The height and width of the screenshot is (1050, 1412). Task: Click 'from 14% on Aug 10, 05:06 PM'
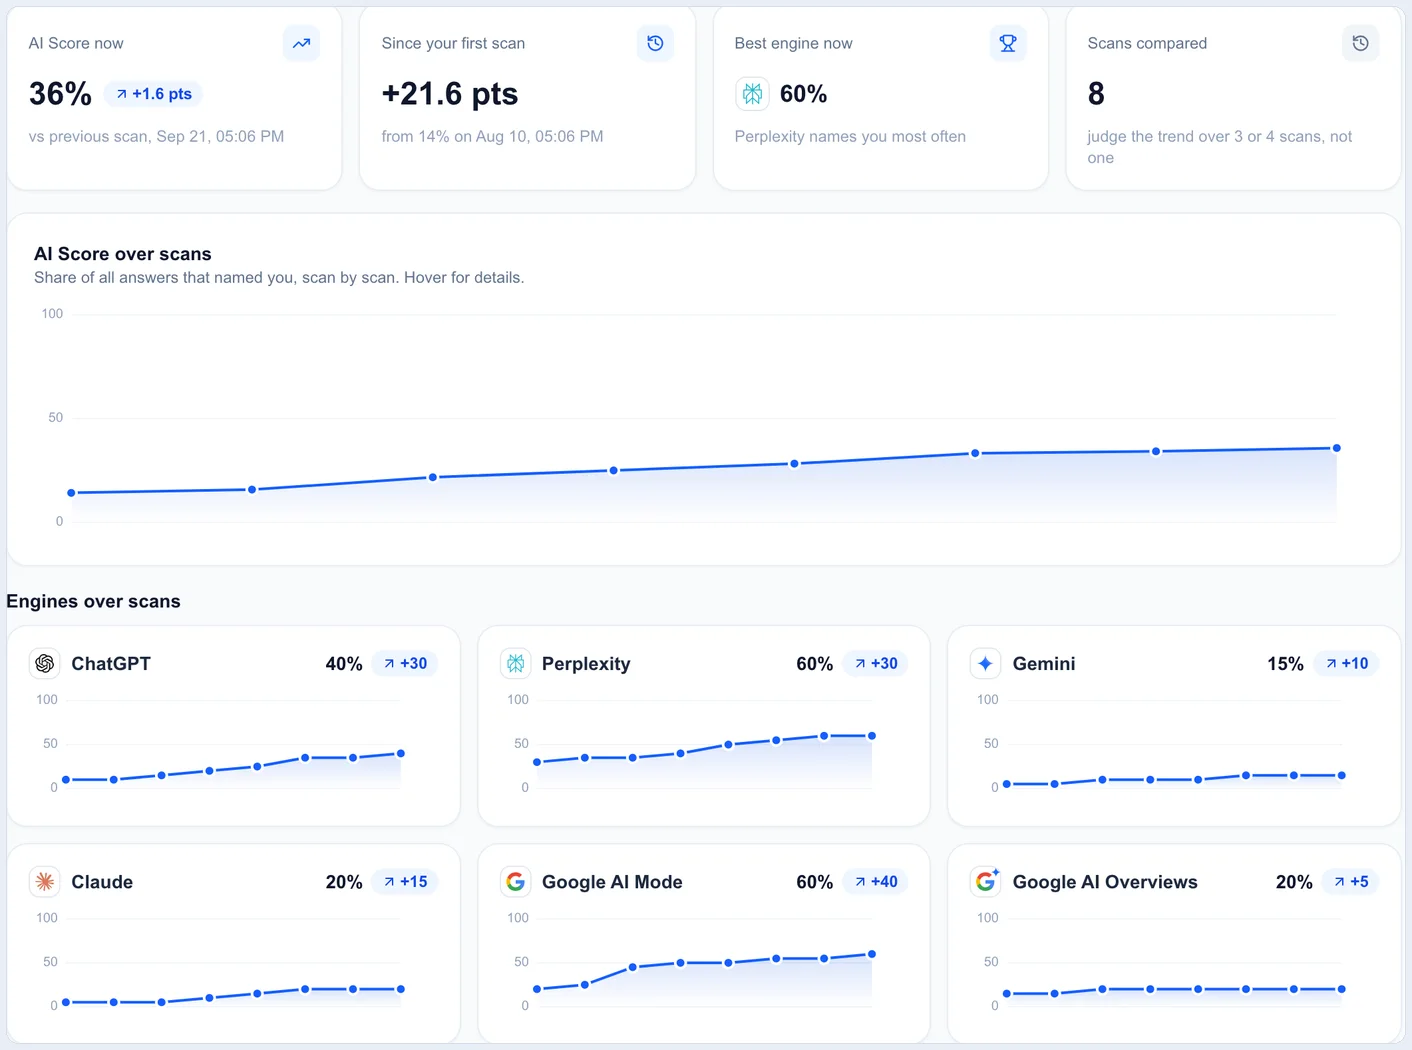tap(492, 136)
